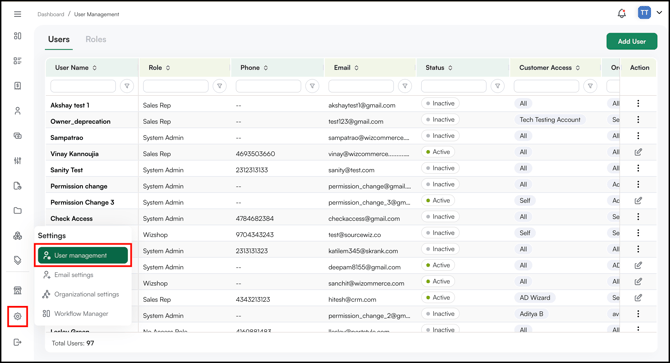Open the storefront icon in sidebar
This screenshot has height=363, width=670.
point(18,290)
